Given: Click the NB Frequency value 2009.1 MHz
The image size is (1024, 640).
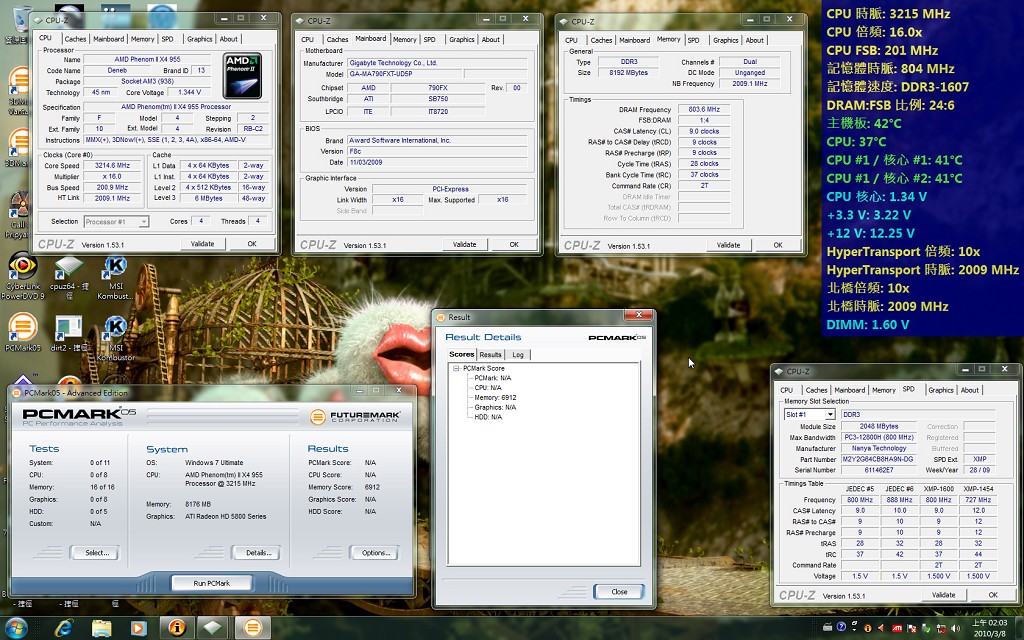Looking at the screenshot, I should tap(749, 84).
